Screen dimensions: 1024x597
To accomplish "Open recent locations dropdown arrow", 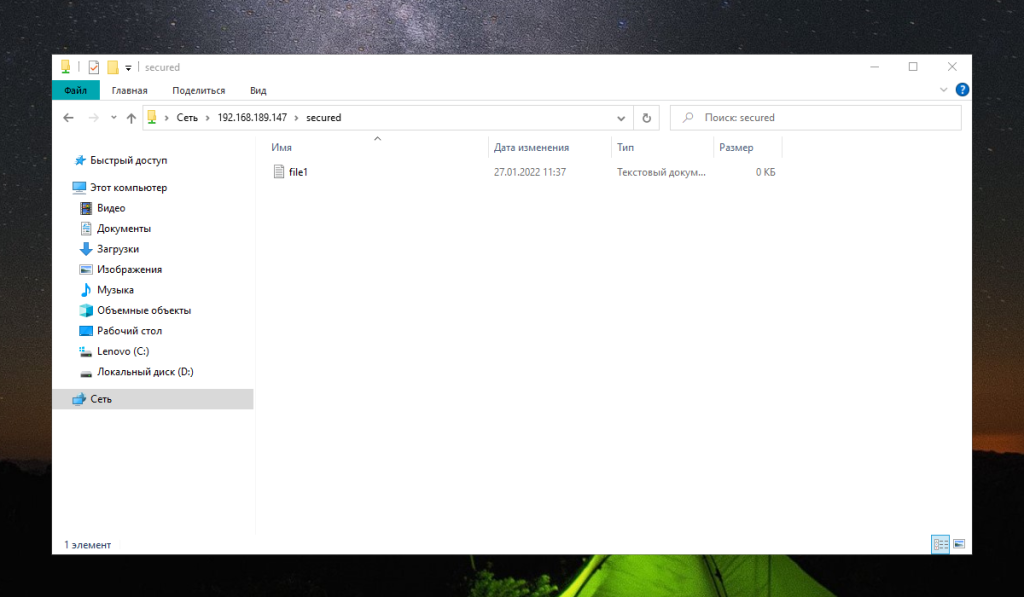I will (x=114, y=118).
